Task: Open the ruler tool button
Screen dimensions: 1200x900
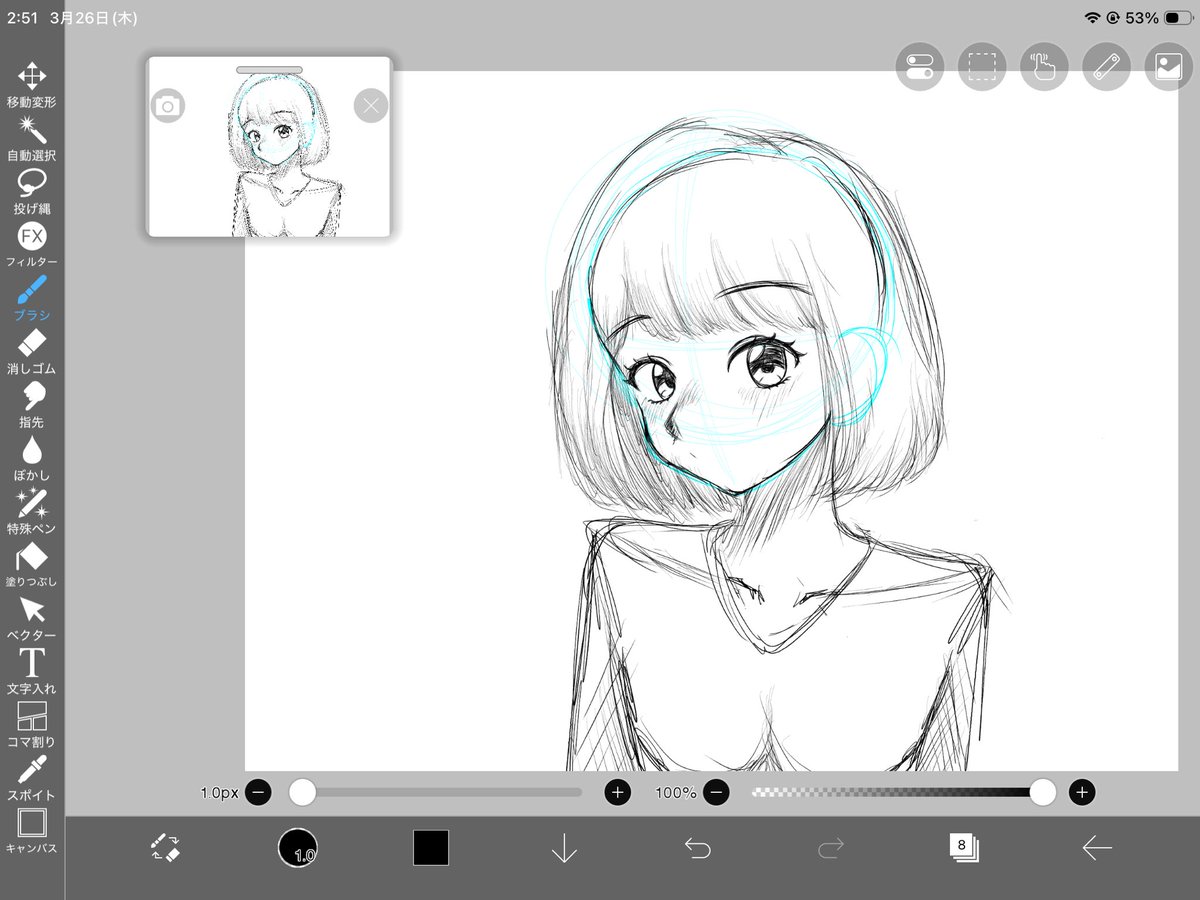Action: [x=1106, y=66]
